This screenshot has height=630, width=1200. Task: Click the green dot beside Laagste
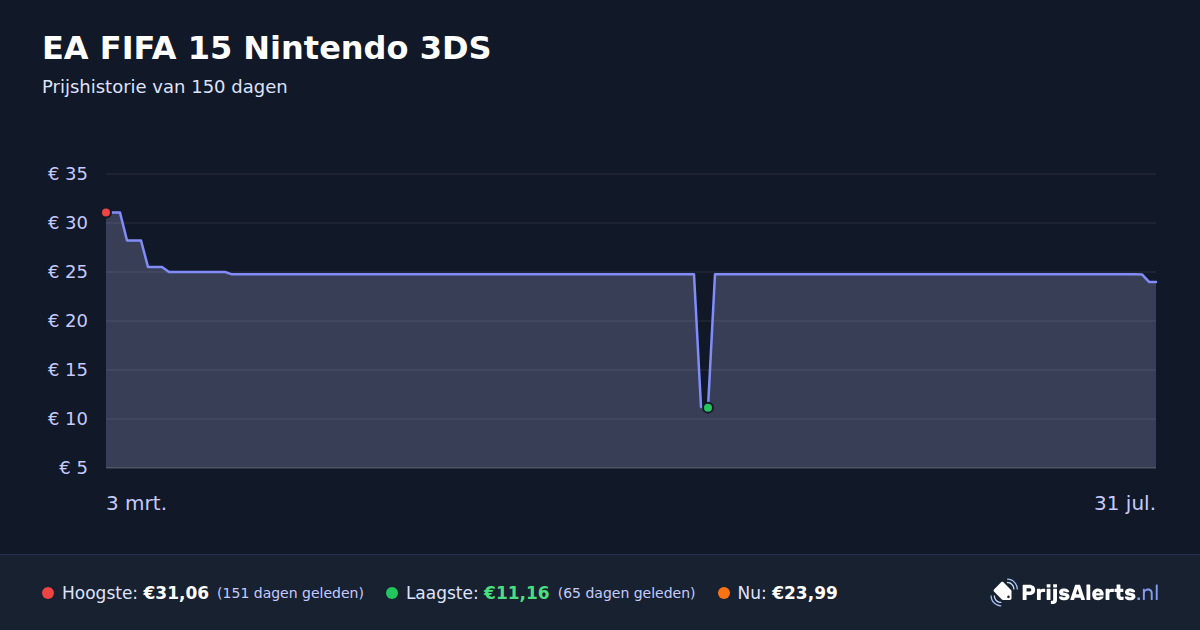[392, 593]
